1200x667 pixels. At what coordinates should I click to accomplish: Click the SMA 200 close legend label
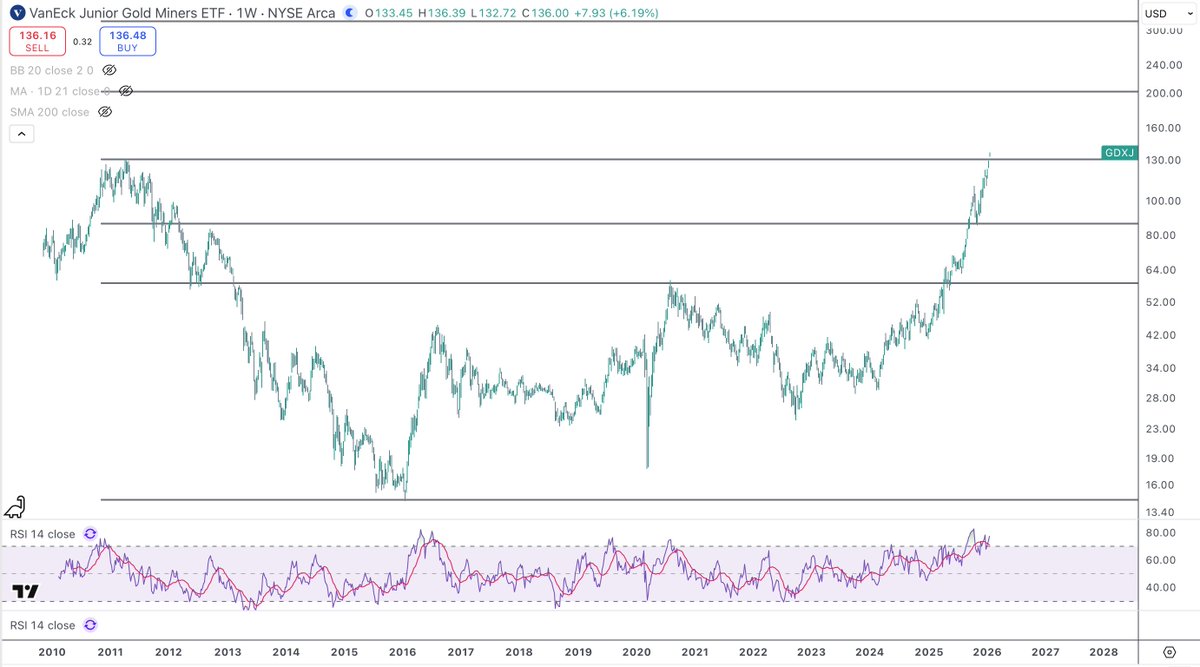(49, 112)
